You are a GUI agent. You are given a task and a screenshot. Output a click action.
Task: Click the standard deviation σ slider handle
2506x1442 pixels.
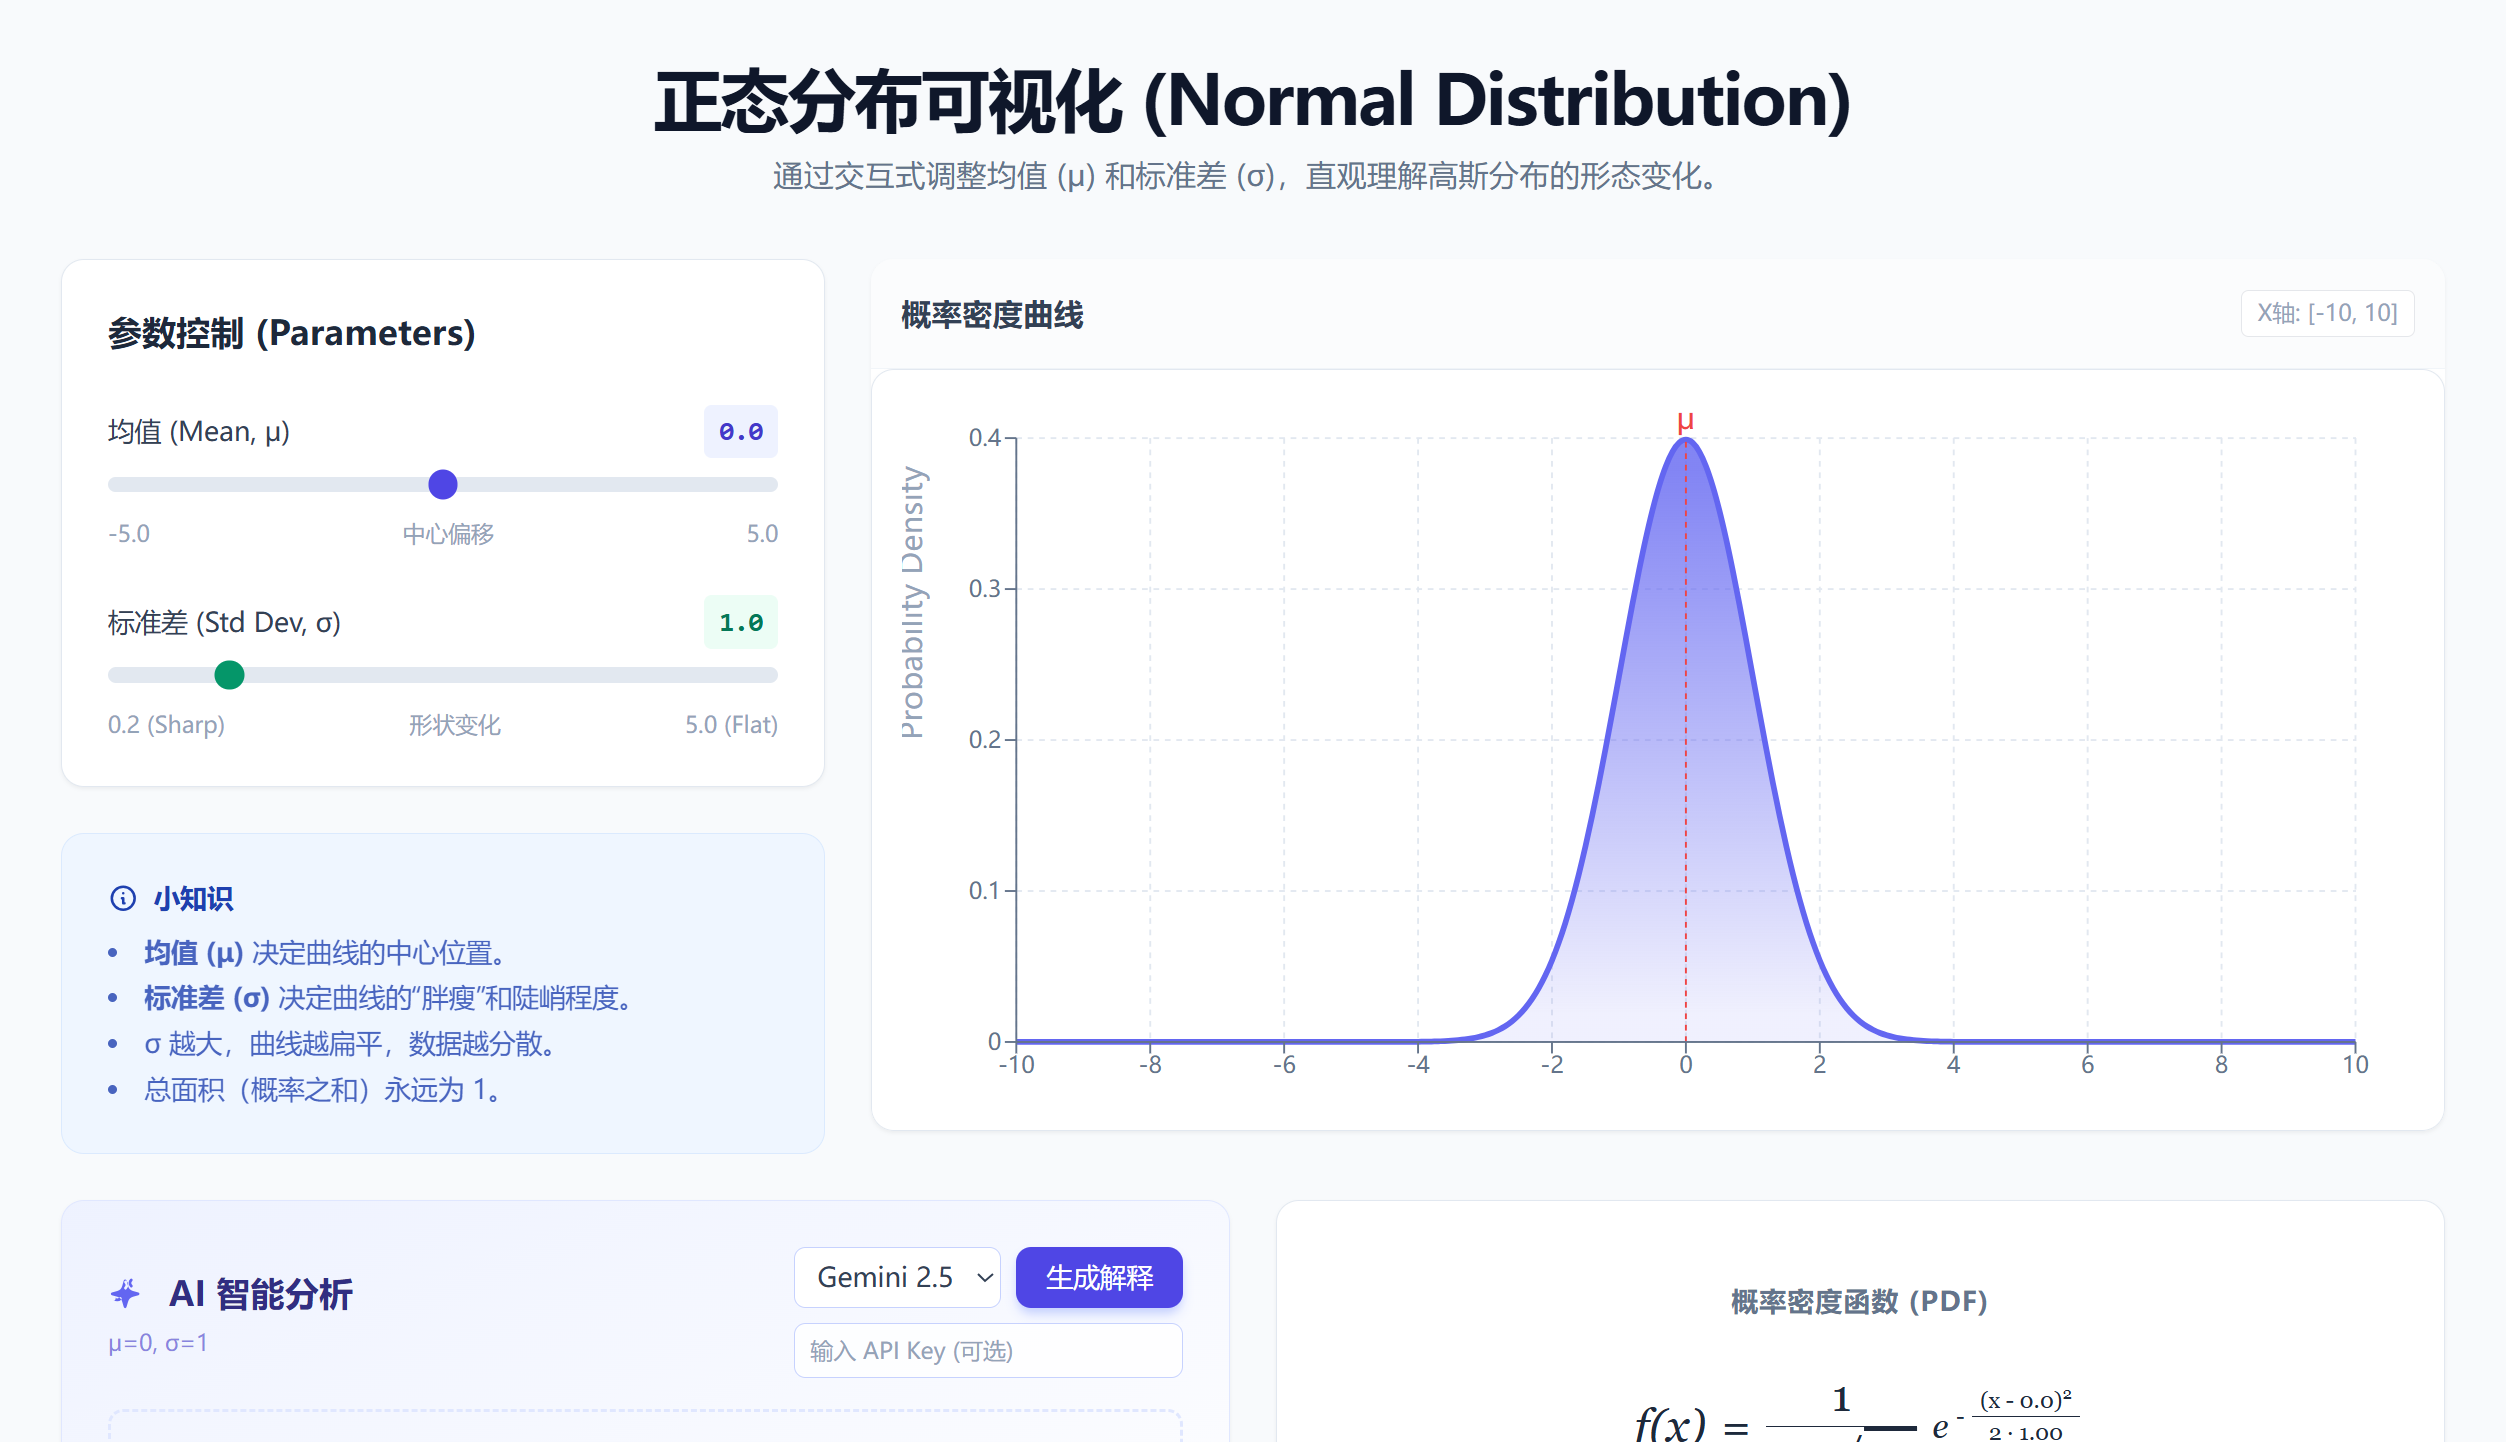coord(229,675)
